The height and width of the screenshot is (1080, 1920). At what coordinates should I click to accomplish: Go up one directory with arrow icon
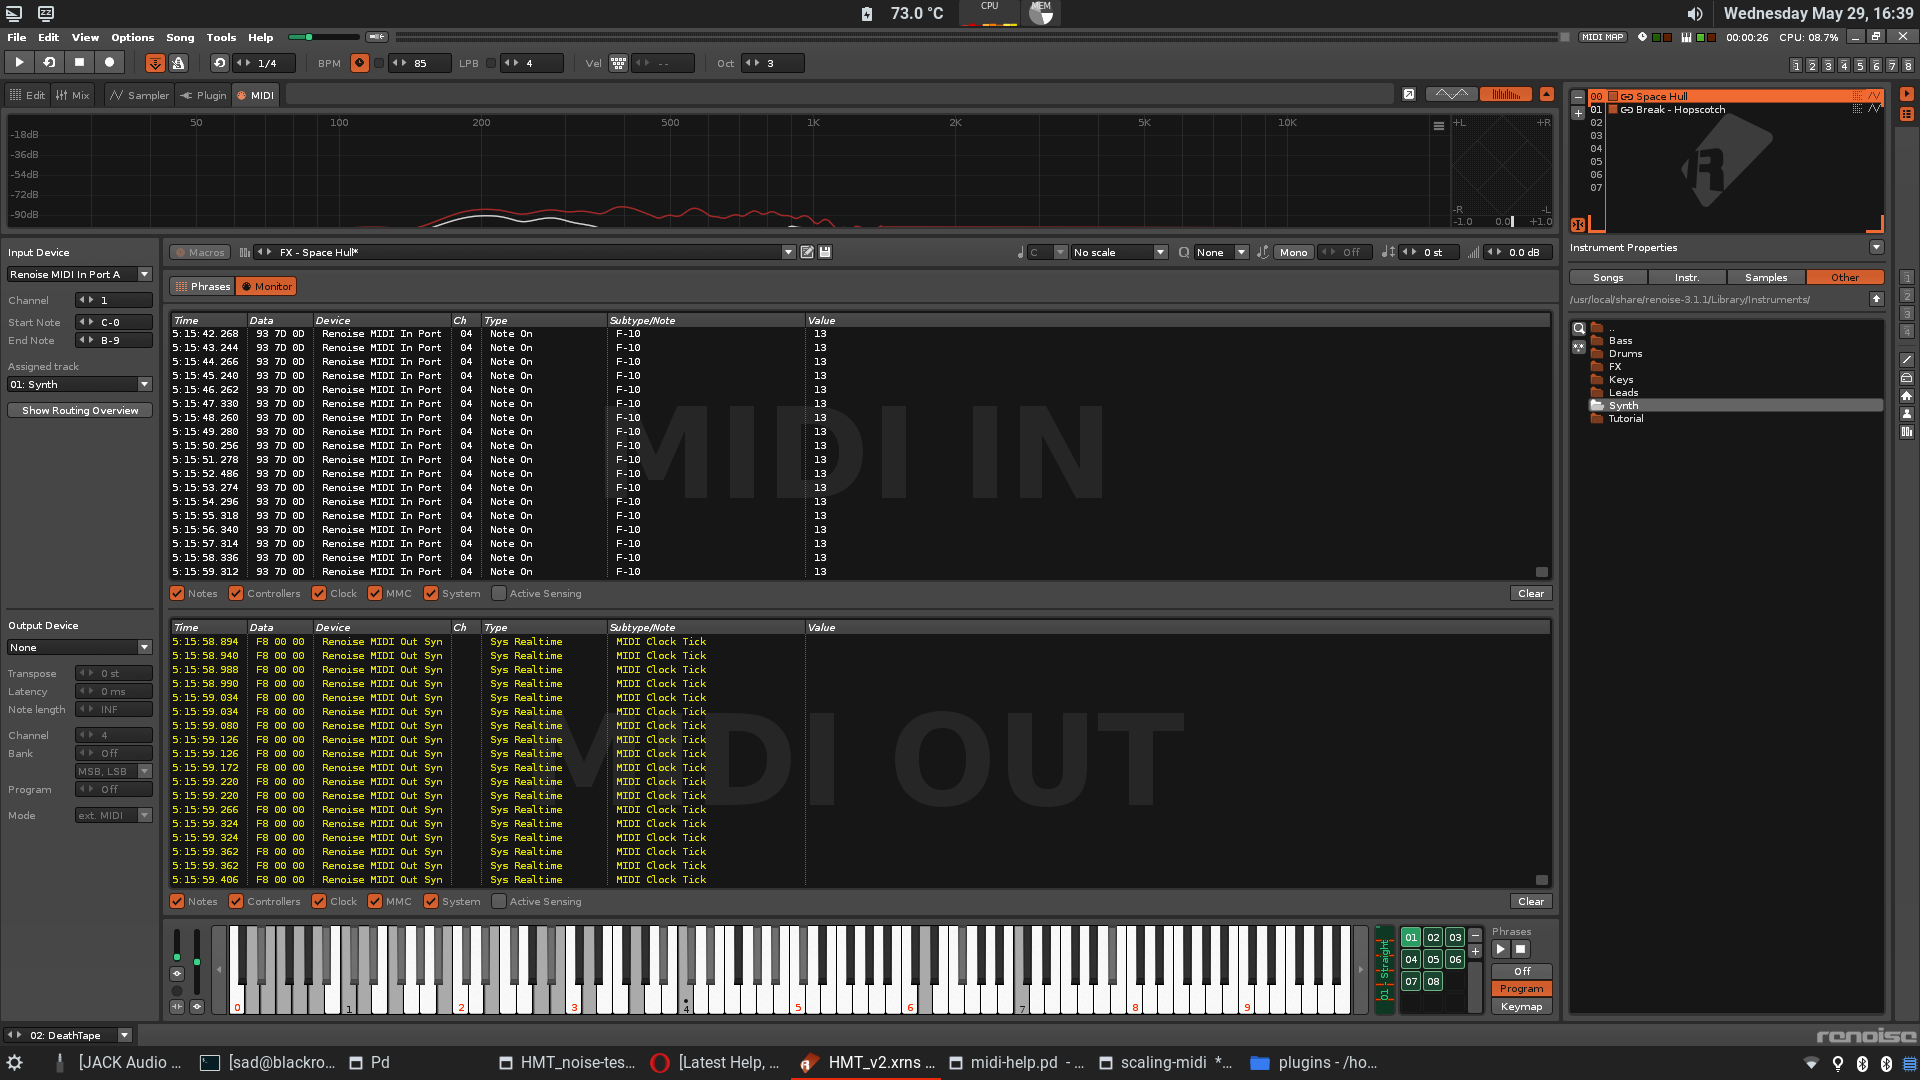click(1876, 299)
